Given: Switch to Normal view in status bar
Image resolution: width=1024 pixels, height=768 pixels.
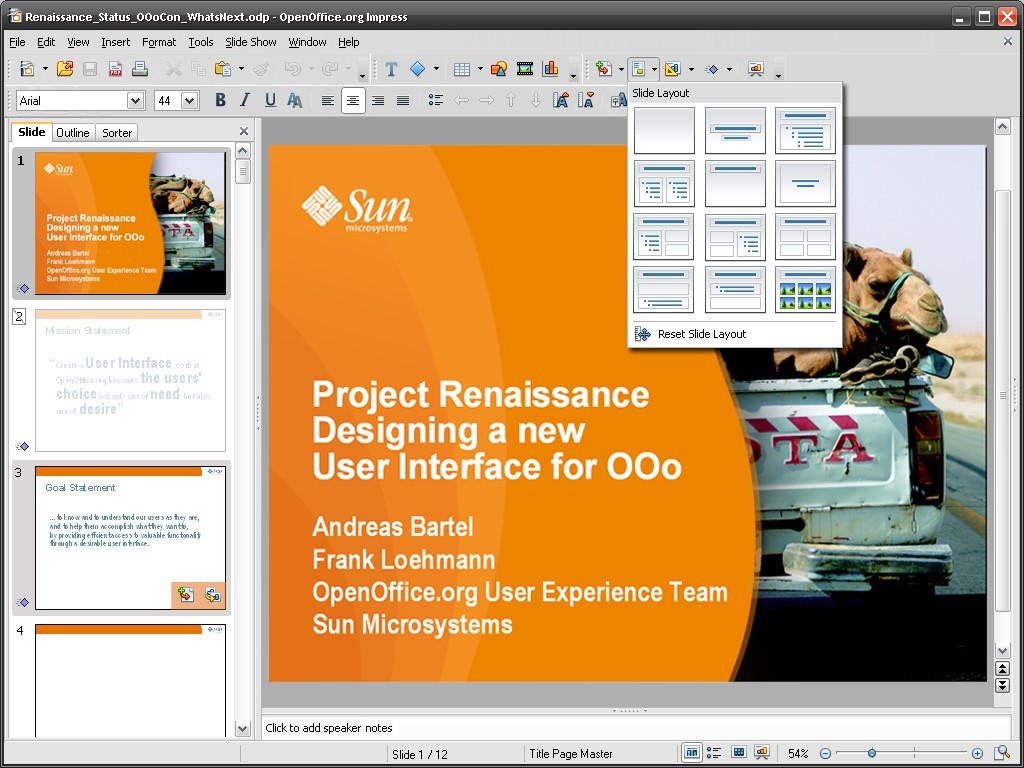Looking at the screenshot, I should point(691,753).
